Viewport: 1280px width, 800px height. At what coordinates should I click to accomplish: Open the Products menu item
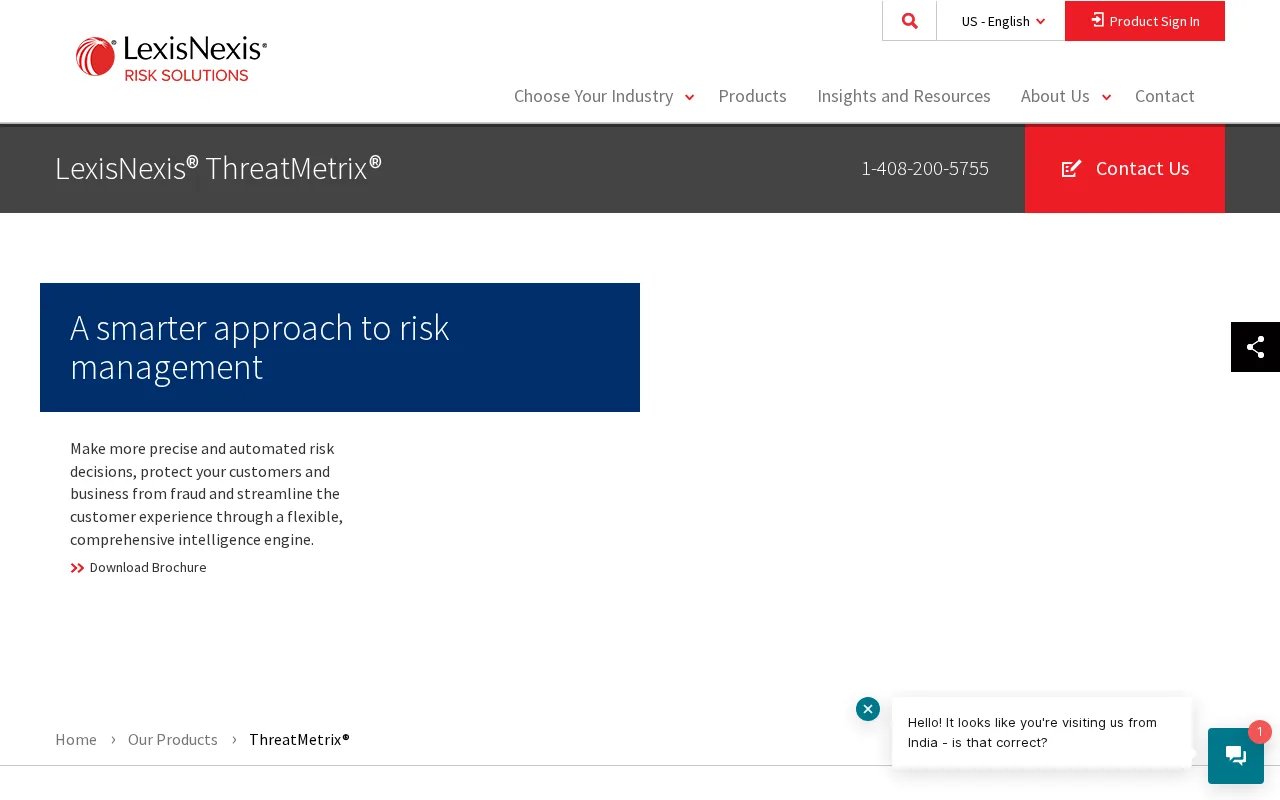click(752, 96)
